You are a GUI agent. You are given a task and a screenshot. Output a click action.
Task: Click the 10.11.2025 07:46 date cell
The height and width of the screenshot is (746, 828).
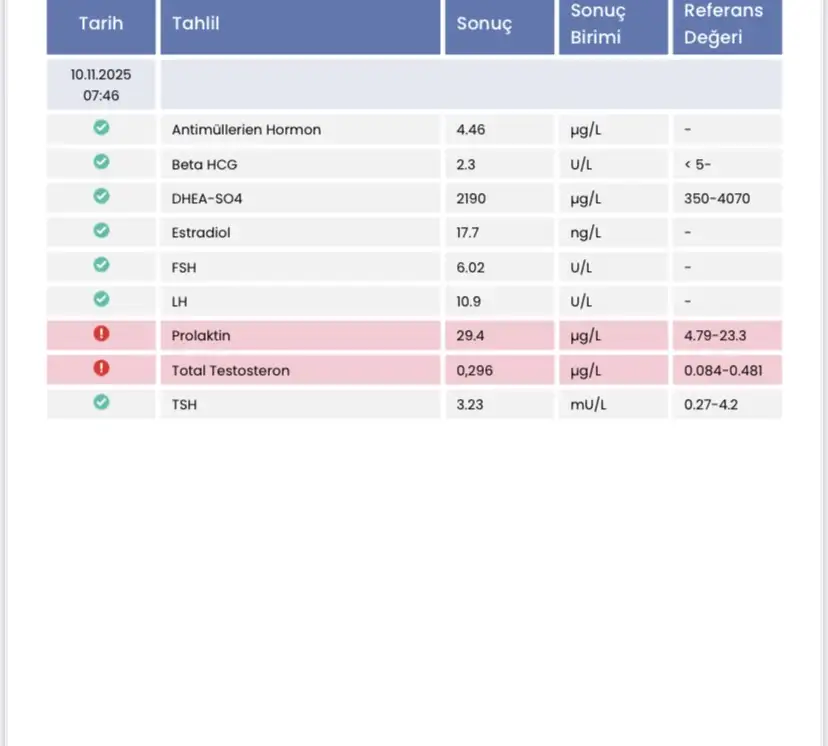coord(101,85)
